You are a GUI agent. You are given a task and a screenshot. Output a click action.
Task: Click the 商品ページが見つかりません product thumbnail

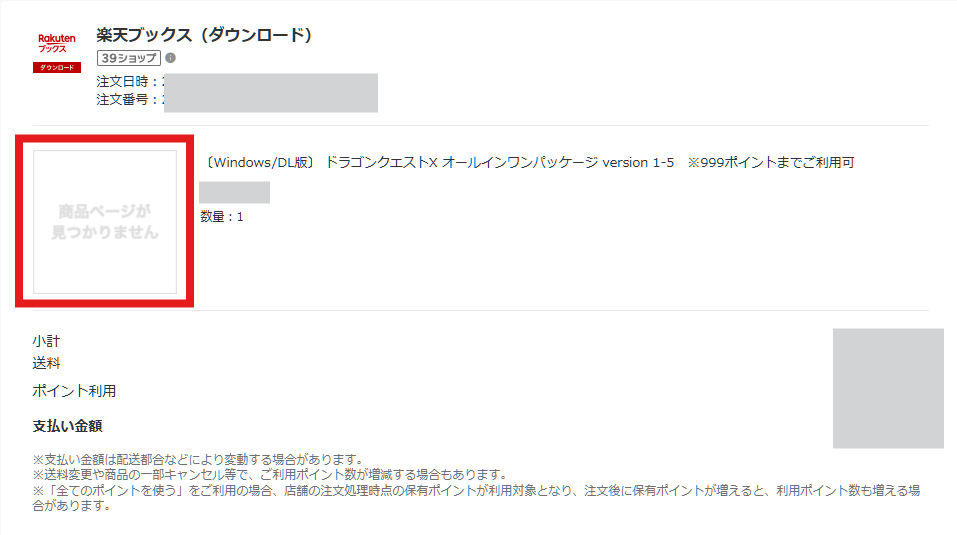click(x=105, y=222)
